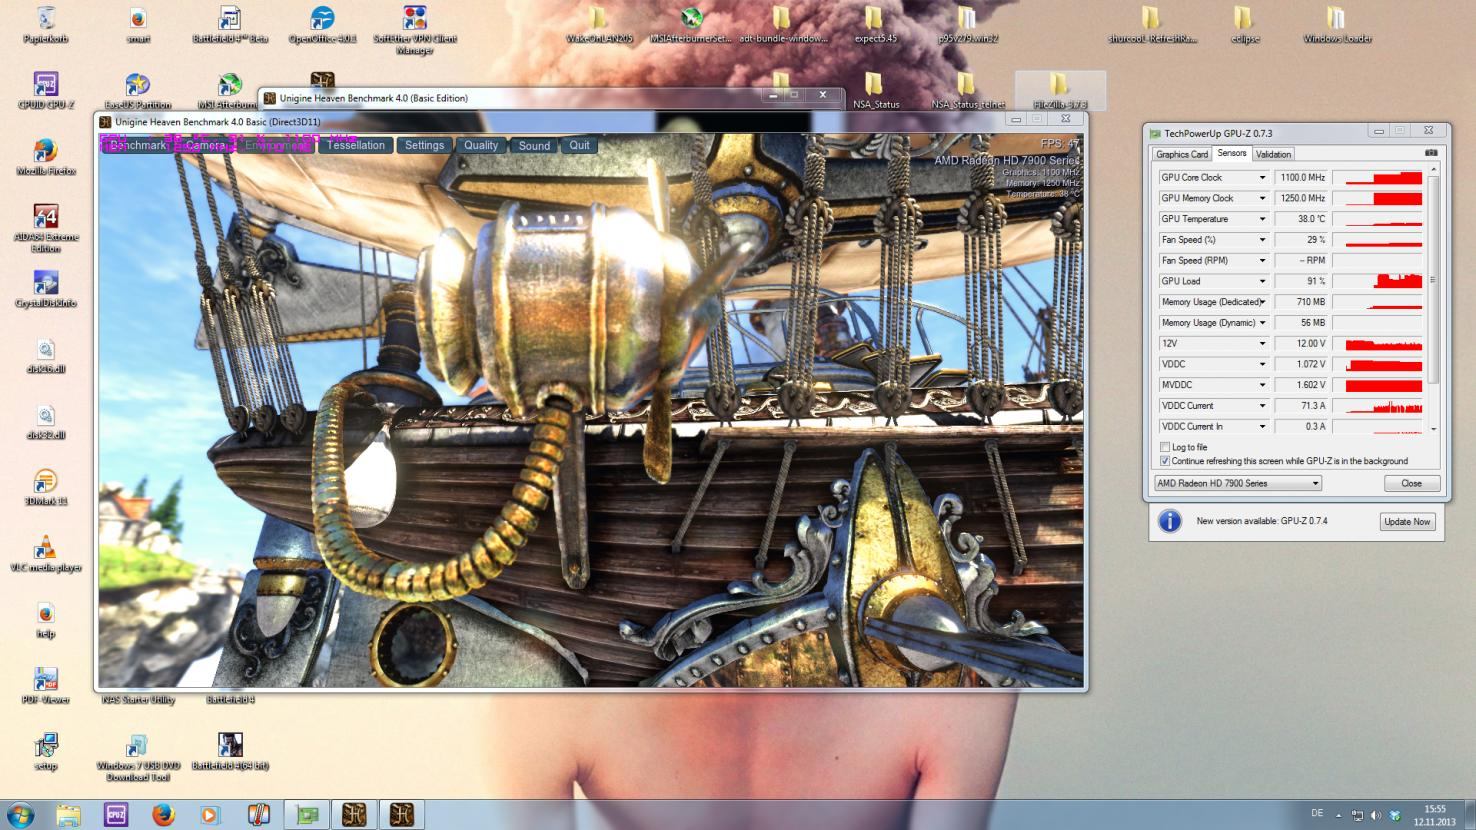The height and width of the screenshot is (830, 1476).
Task: Open the GPU Load sensor dropdown
Action: point(1262,281)
